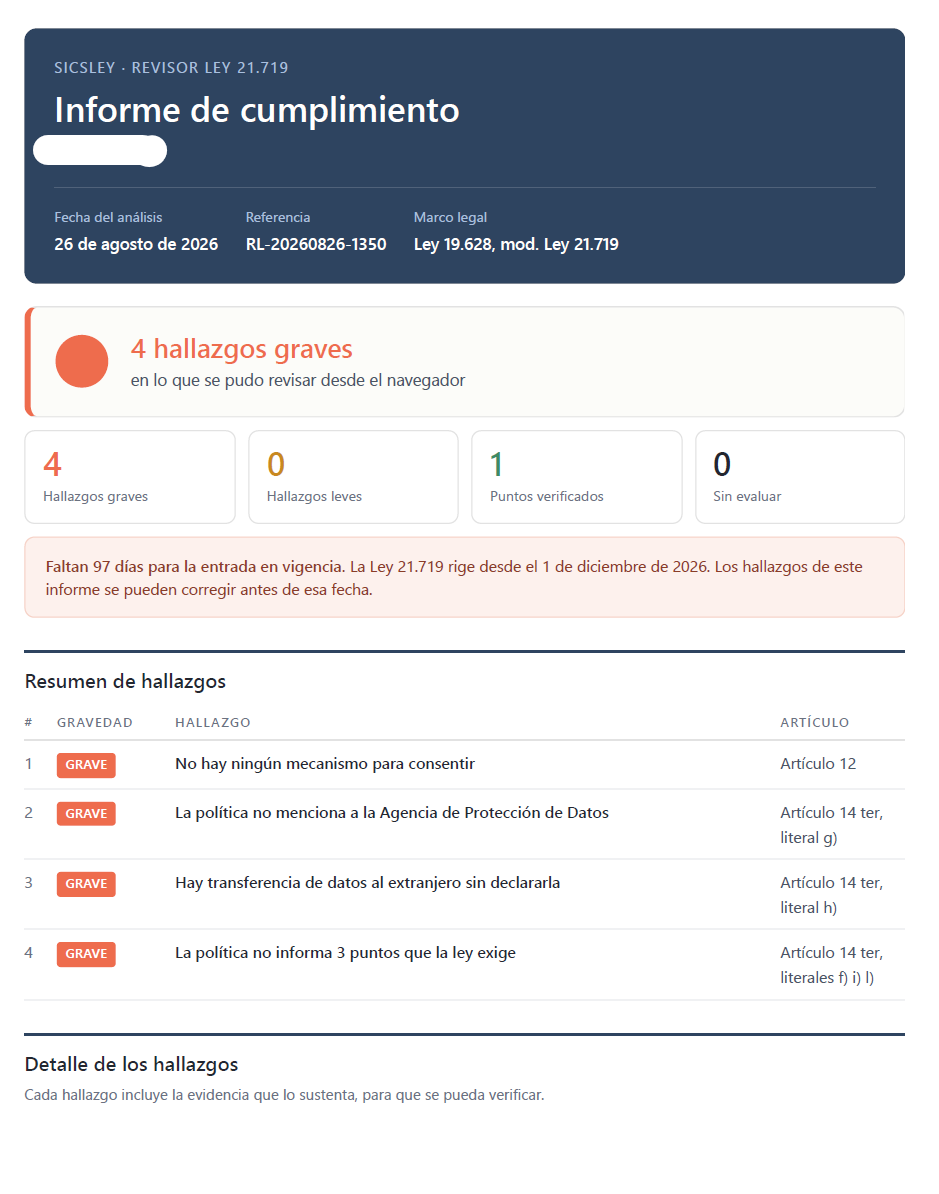939x1194 pixels.
Task: Click the row number 1 cell
Action: 29,764
